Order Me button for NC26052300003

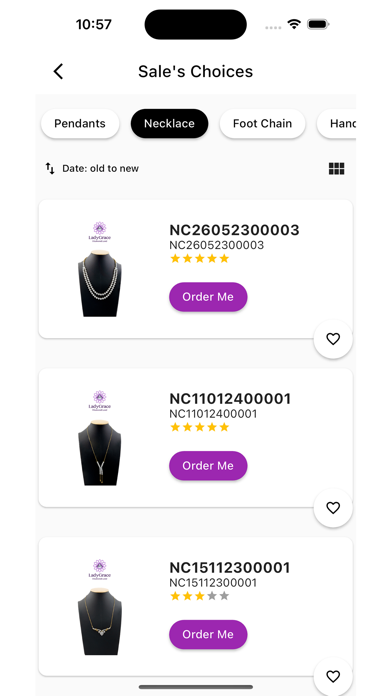(208, 297)
